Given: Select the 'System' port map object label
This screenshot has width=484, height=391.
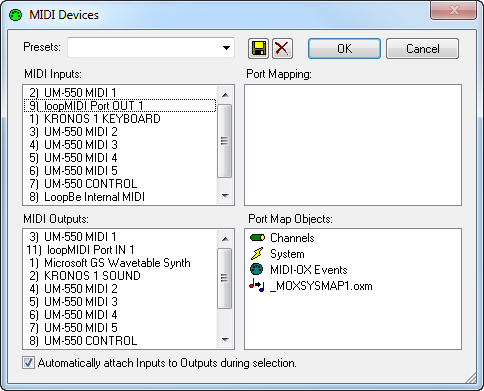Looking at the screenshot, I should (x=287, y=254).
